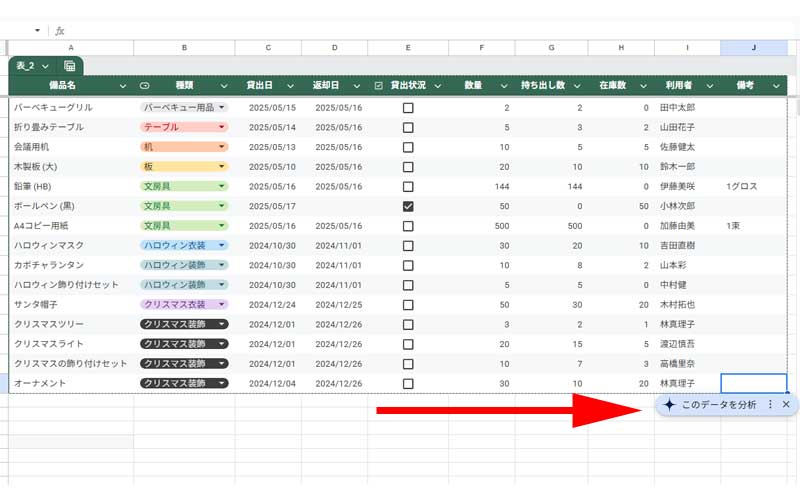Select column A header

71,47
